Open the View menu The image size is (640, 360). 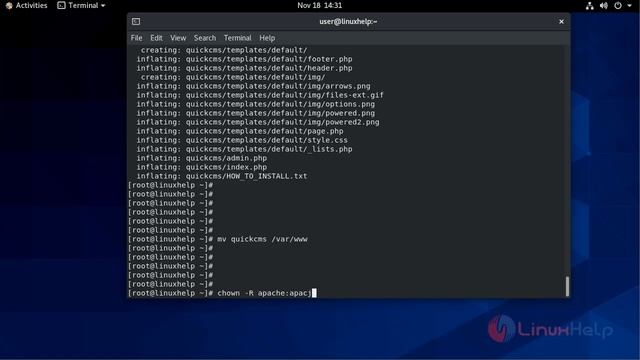pyautogui.click(x=178, y=38)
